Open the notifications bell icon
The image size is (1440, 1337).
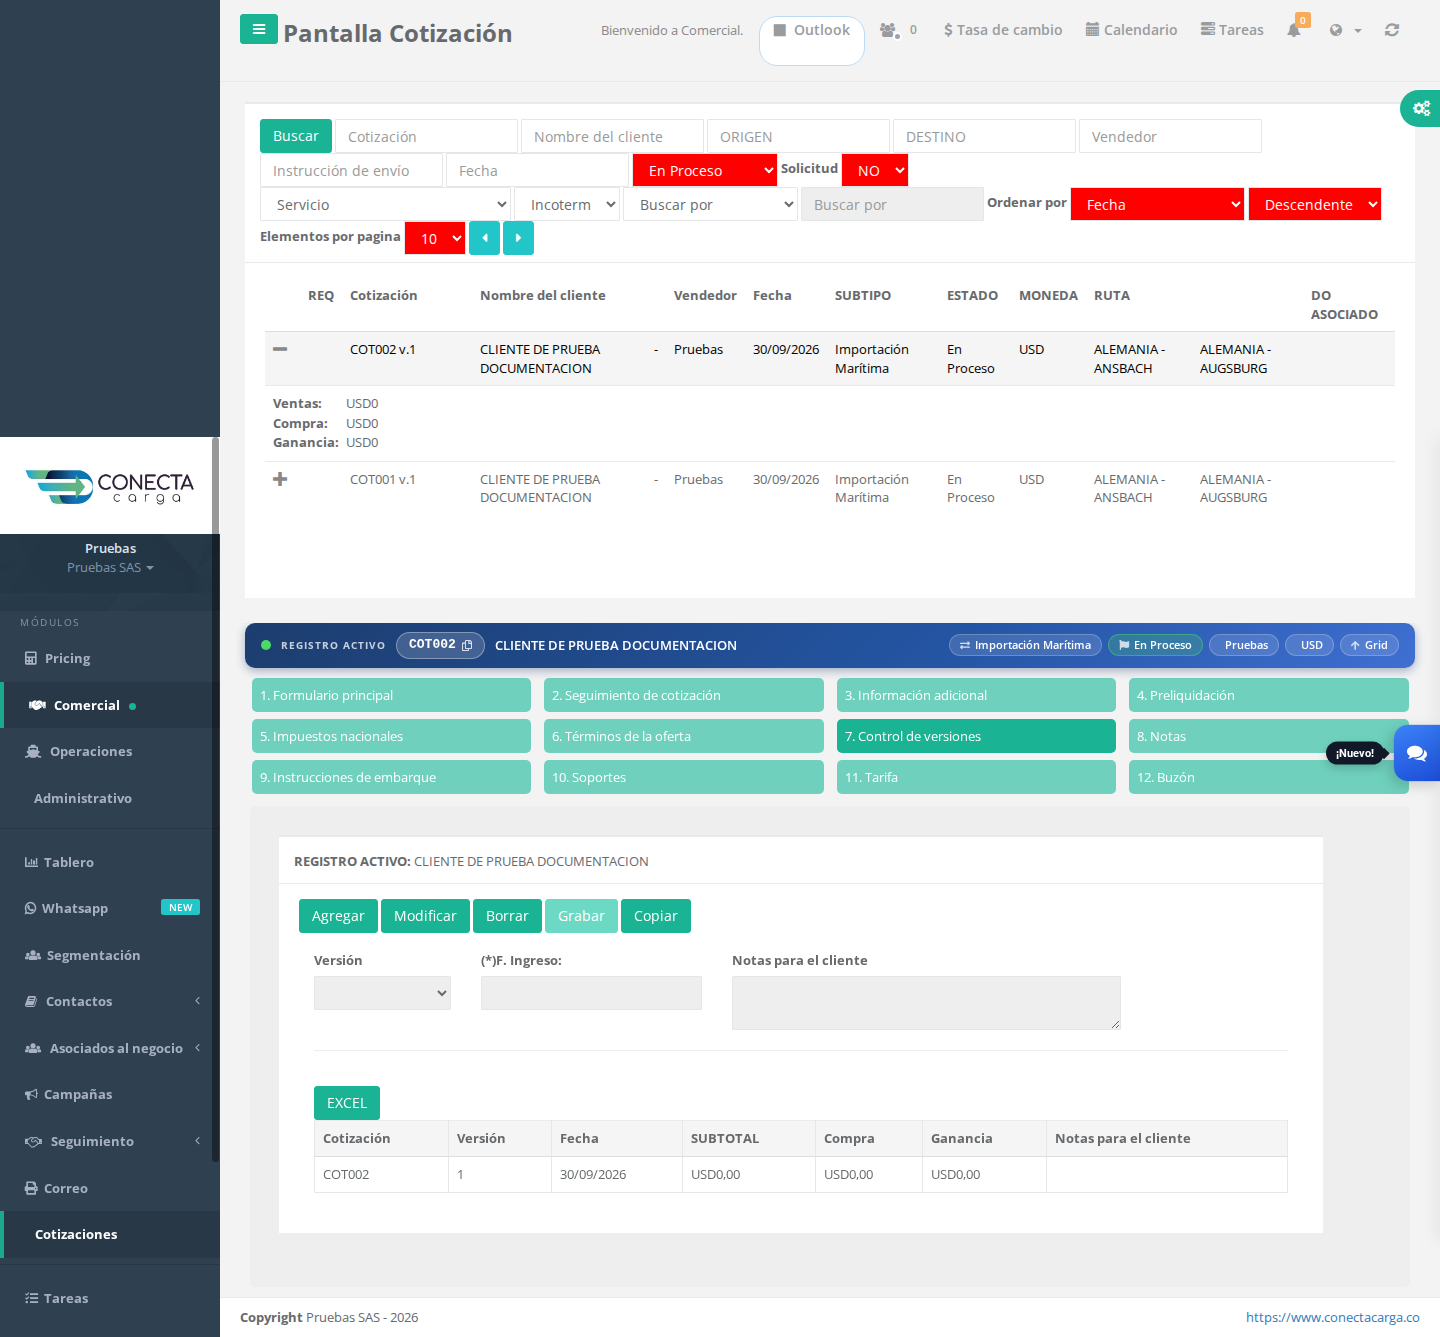[x=1294, y=30]
